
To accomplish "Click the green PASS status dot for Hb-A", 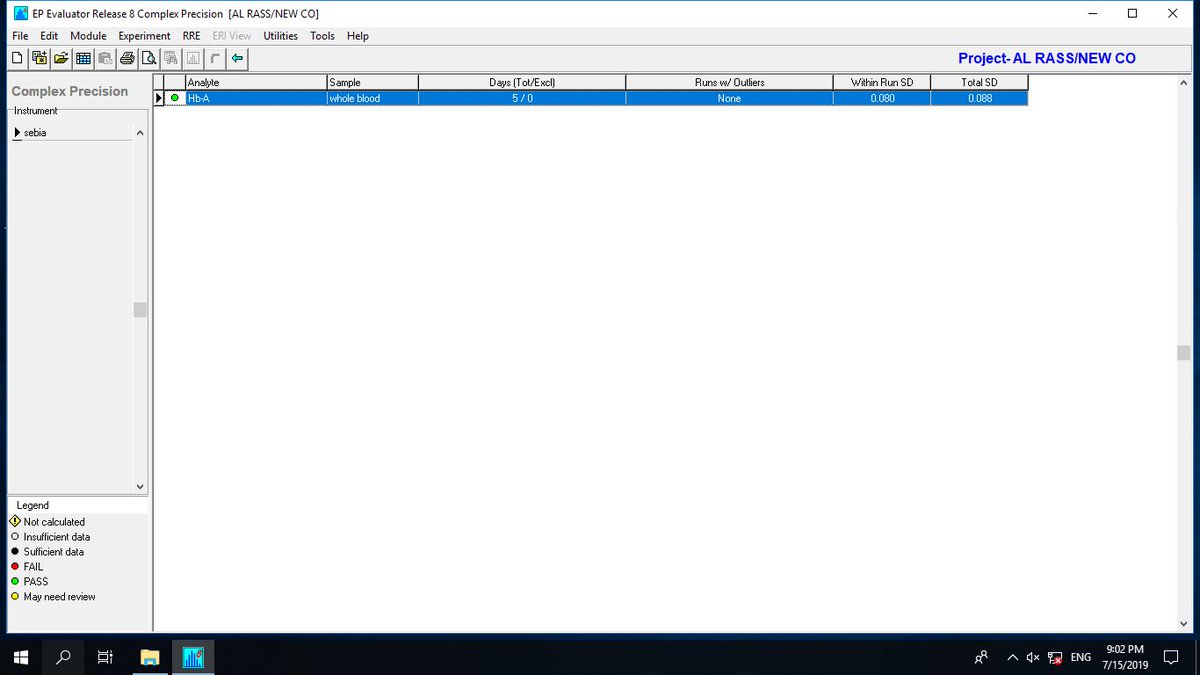I will click(175, 98).
